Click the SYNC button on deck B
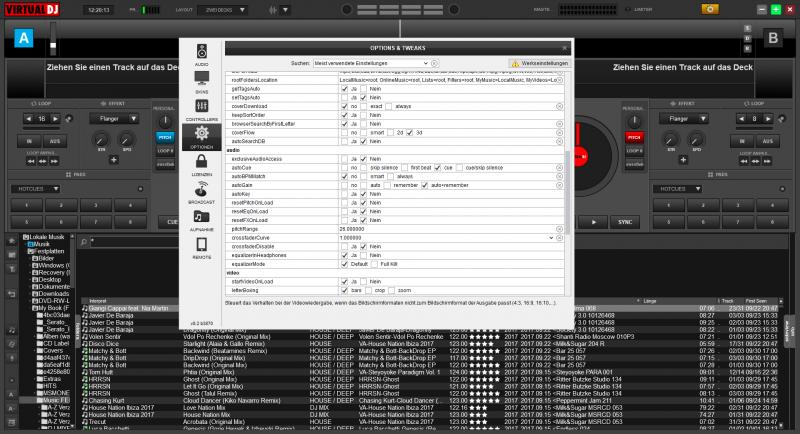Screen dimensions: 800x434 (x=625, y=222)
